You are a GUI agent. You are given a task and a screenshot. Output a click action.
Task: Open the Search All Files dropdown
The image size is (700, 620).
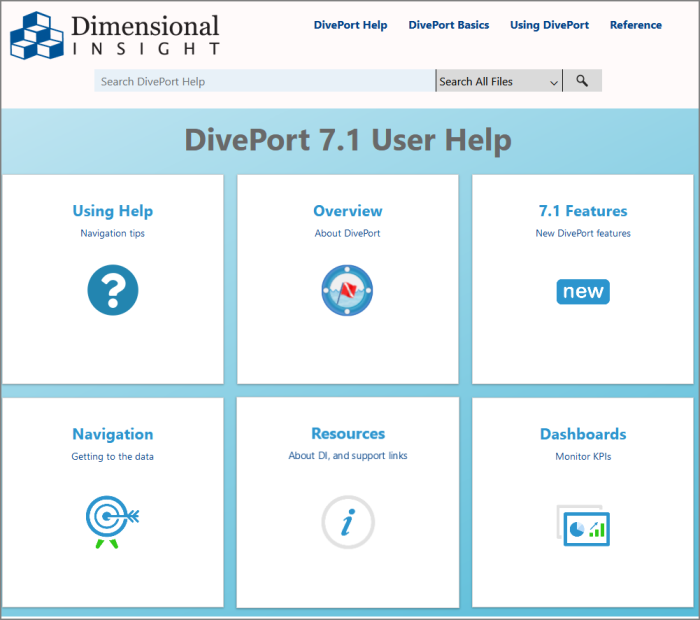click(x=499, y=81)
